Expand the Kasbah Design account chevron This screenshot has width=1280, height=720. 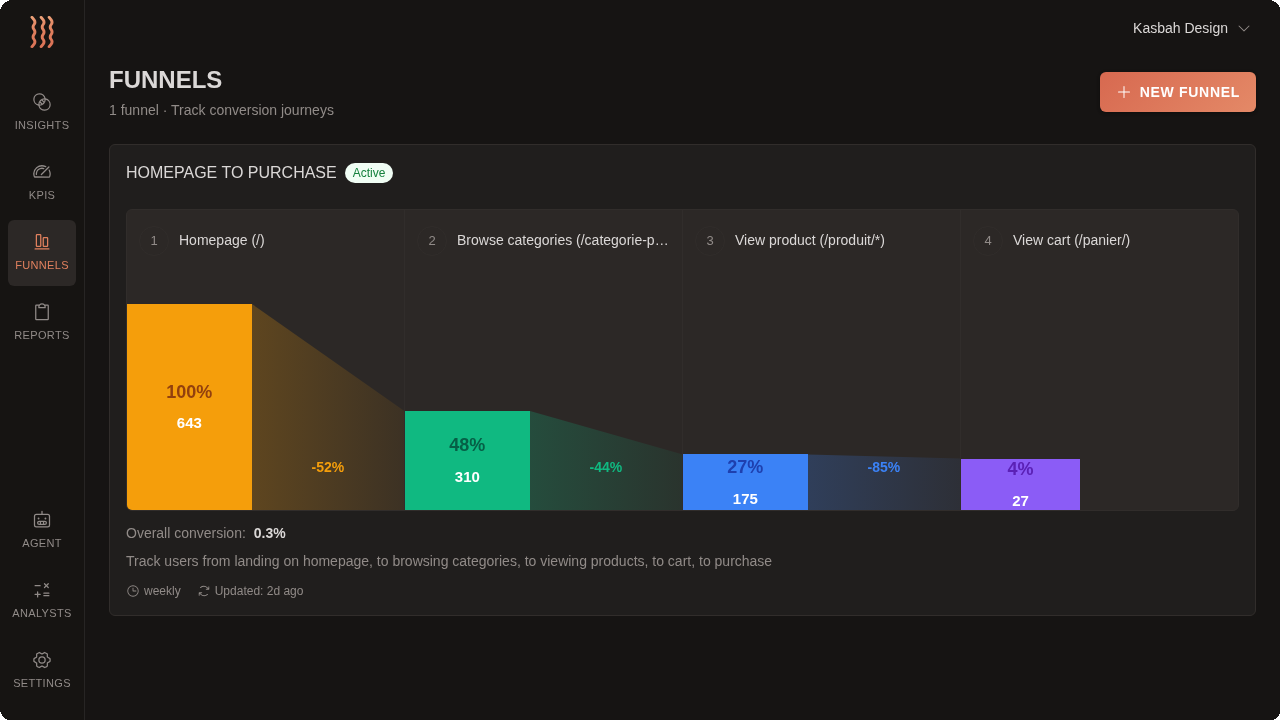point(1244,28)
